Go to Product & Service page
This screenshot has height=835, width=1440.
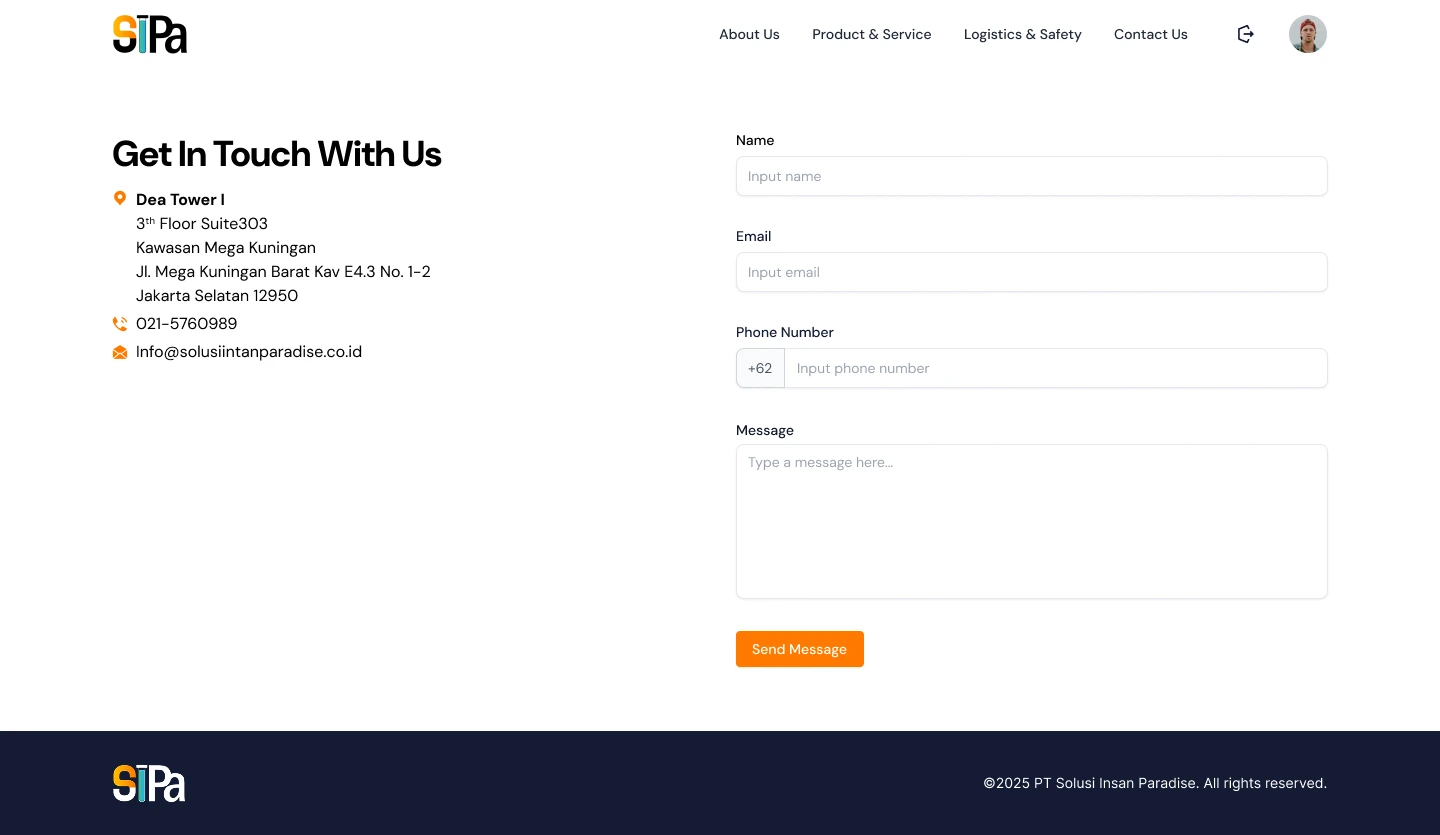point(871,34)
